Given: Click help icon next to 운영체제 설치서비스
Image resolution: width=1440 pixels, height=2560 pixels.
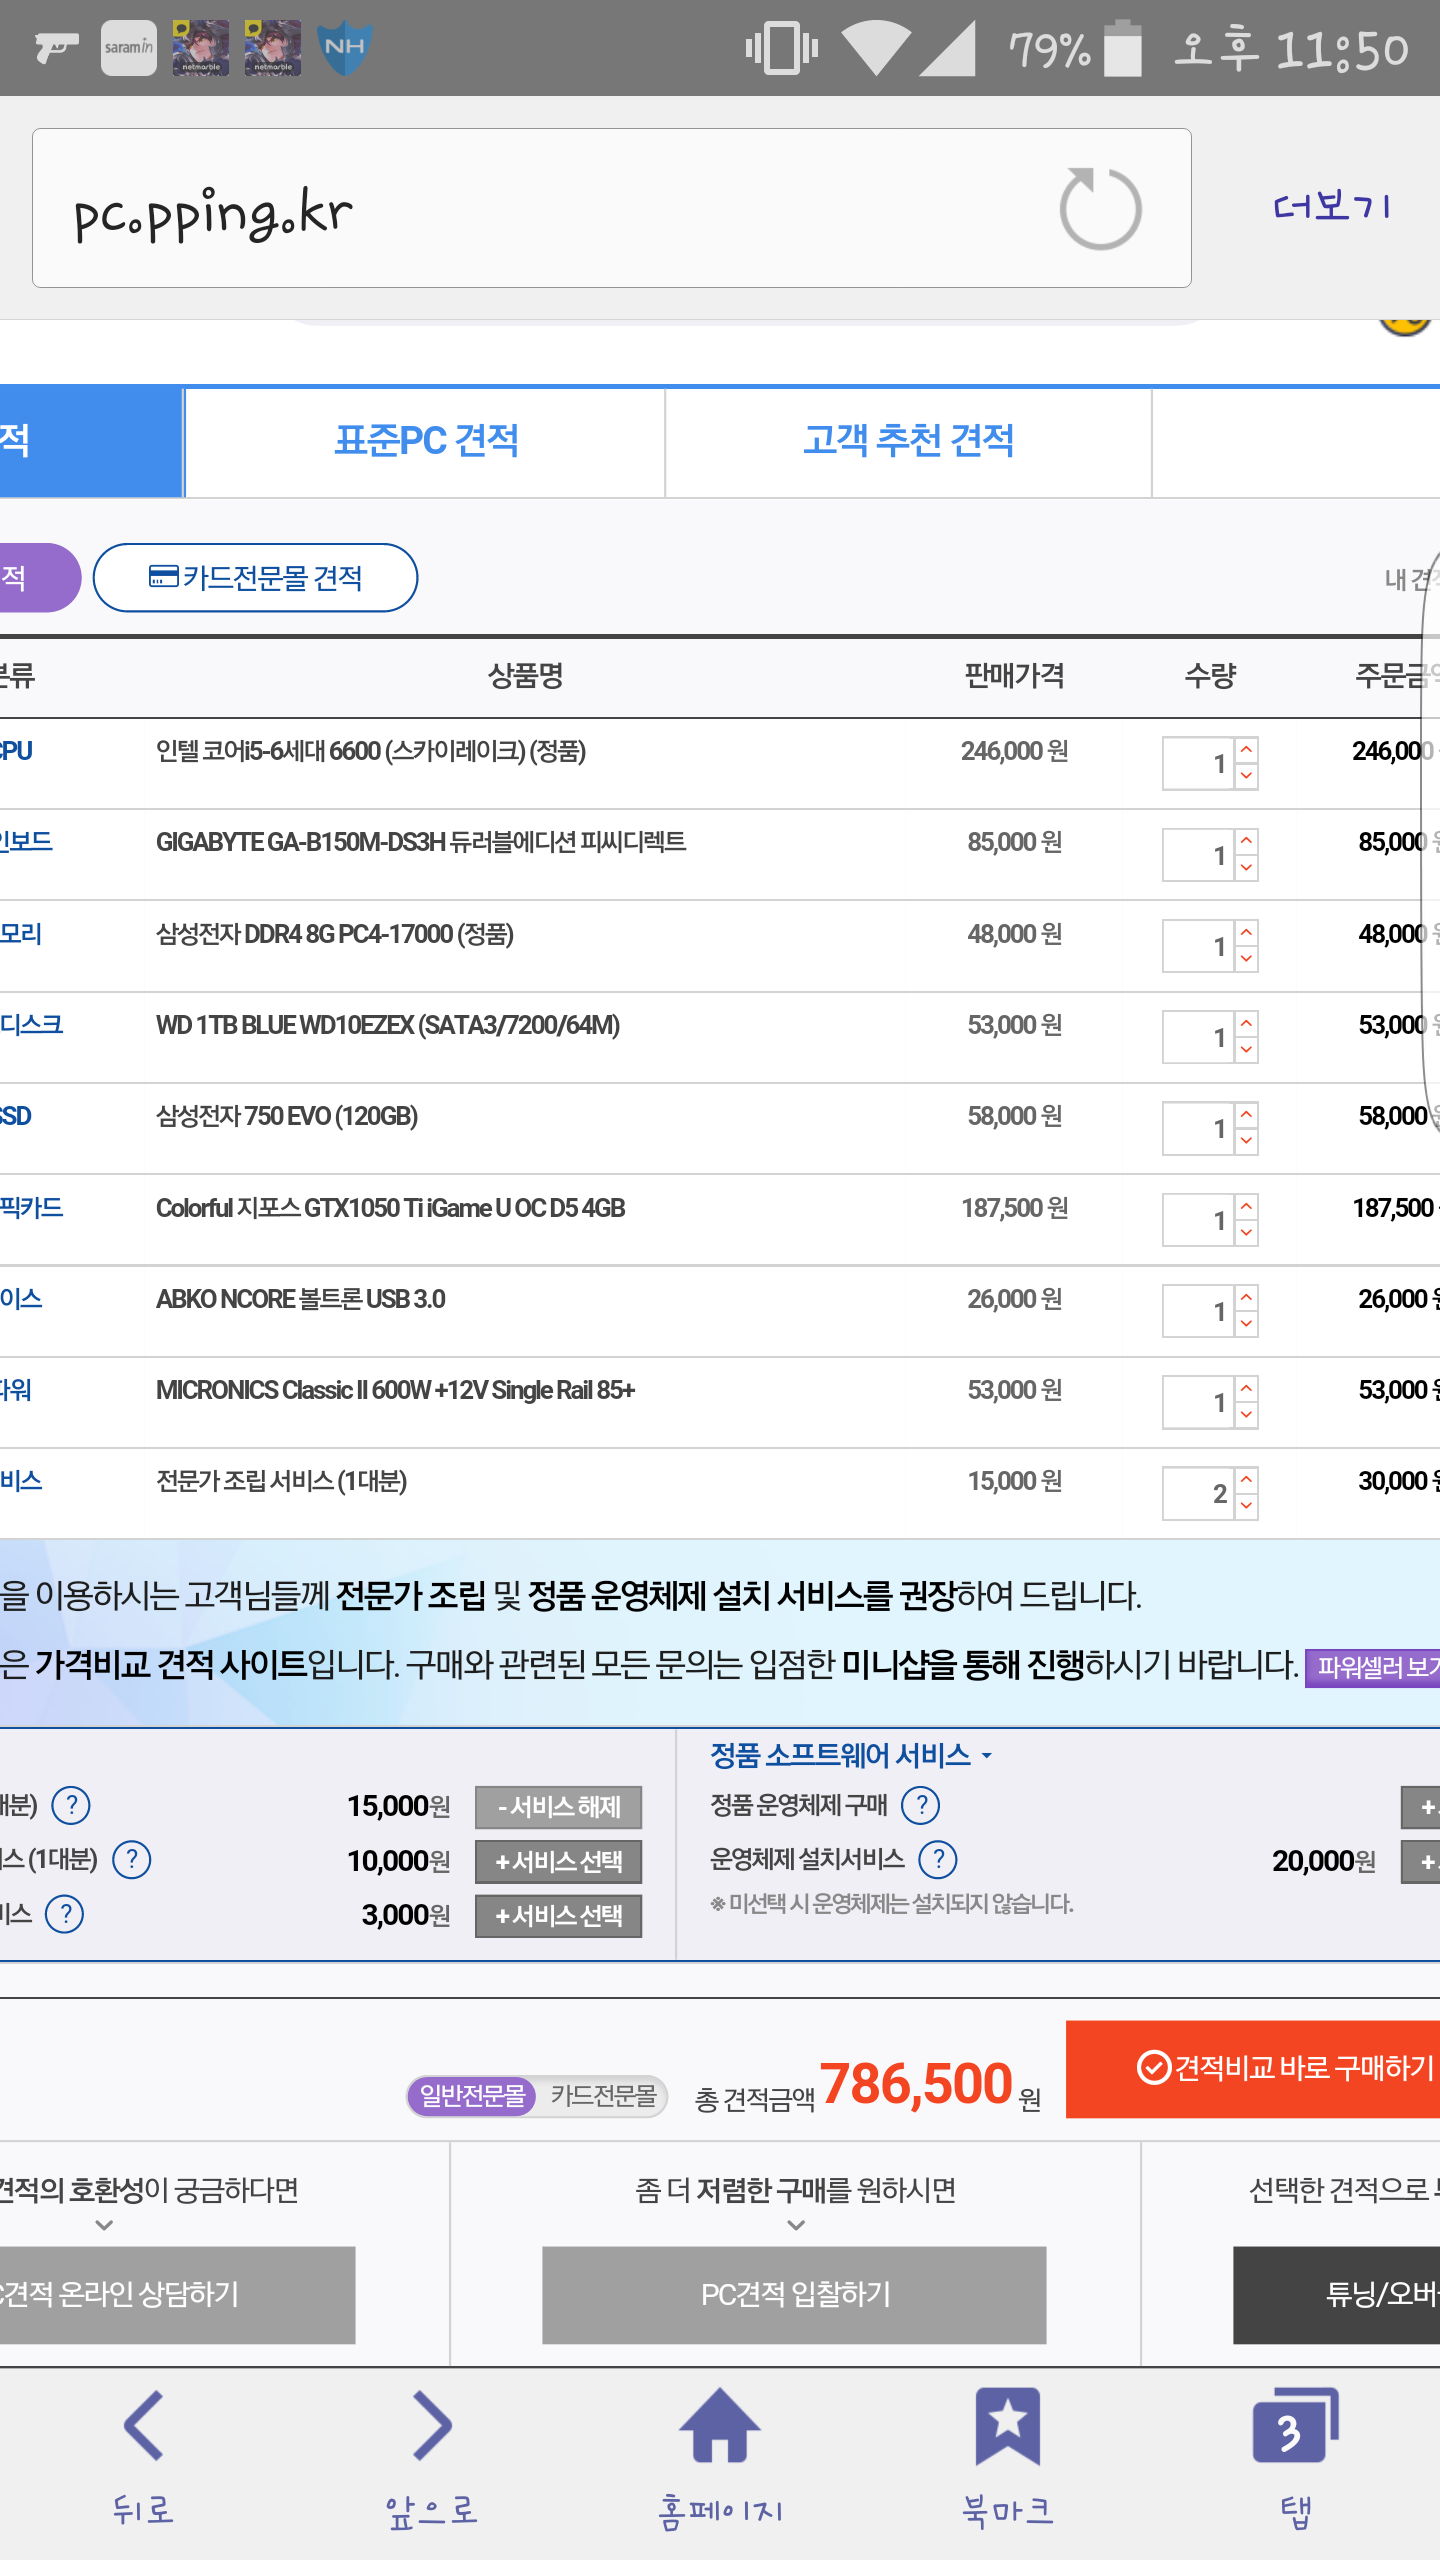Looking at the screenshot, I should pos(938,1860).
